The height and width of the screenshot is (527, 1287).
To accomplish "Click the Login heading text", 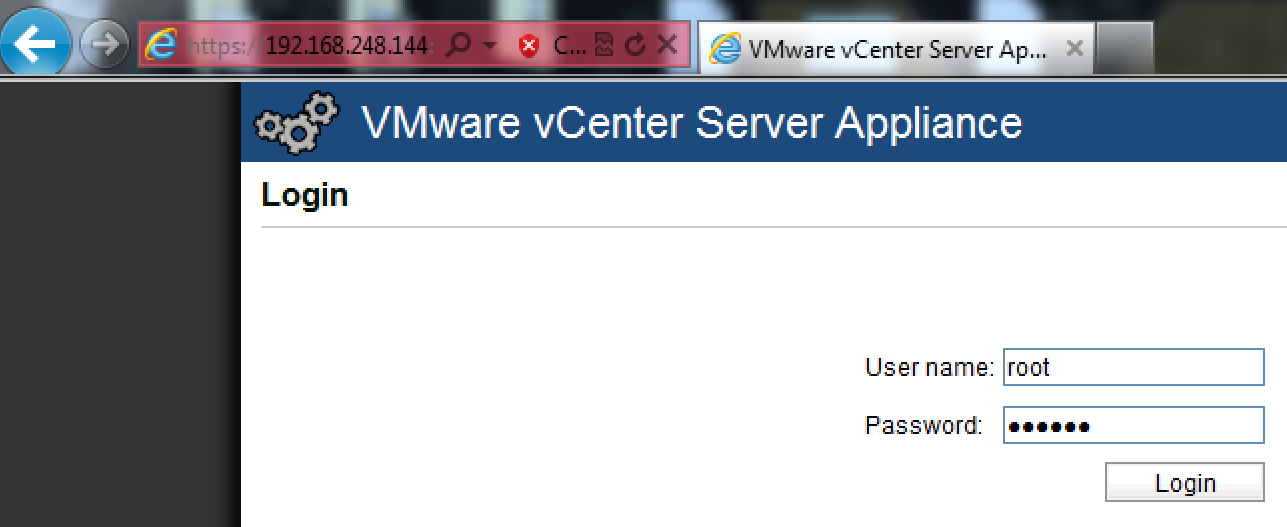I will coord(305,195).
